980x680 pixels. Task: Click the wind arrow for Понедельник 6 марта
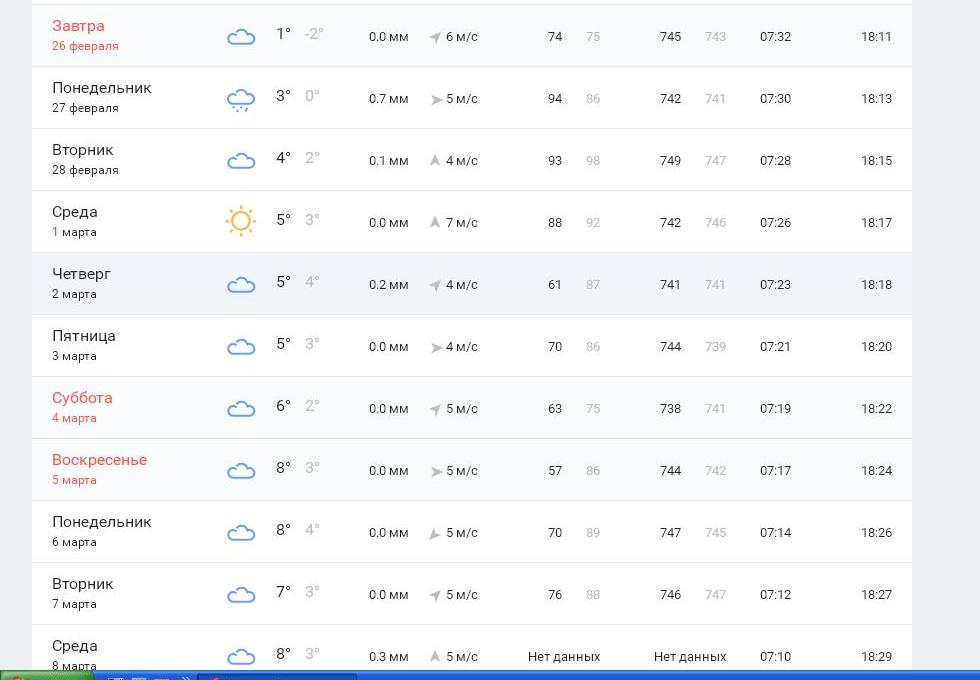pos(435,534)
